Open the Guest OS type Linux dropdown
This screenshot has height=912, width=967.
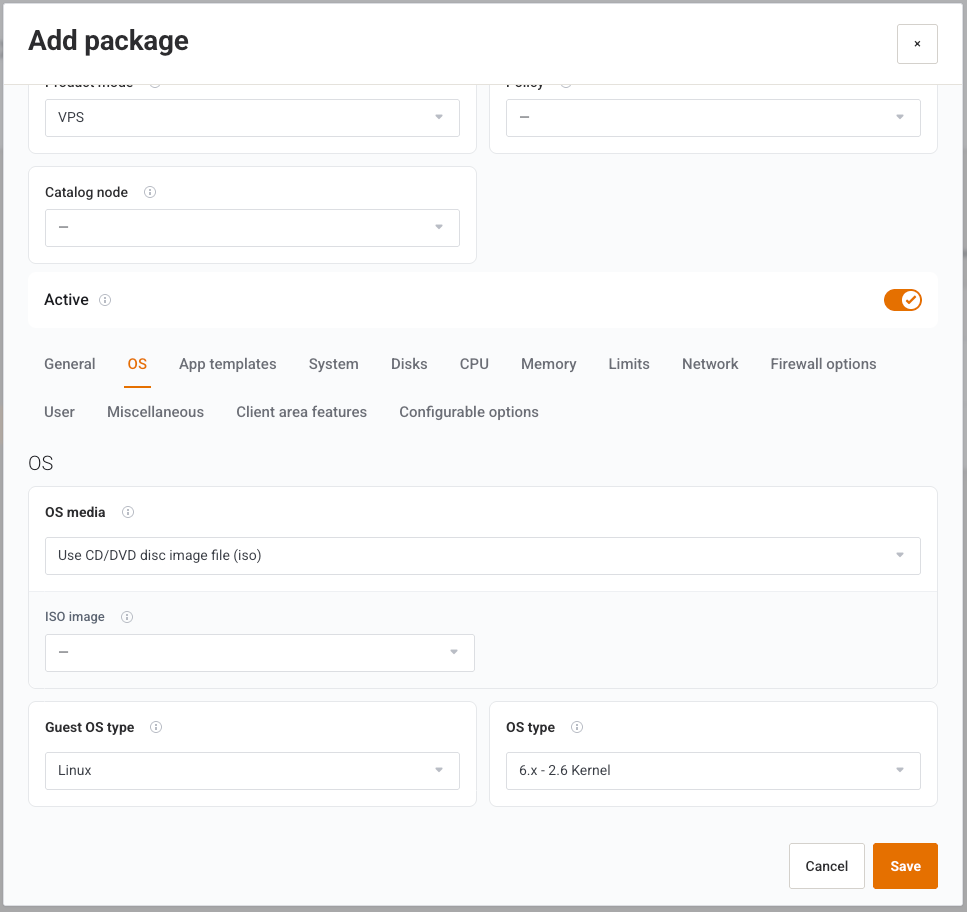[252, 771]
